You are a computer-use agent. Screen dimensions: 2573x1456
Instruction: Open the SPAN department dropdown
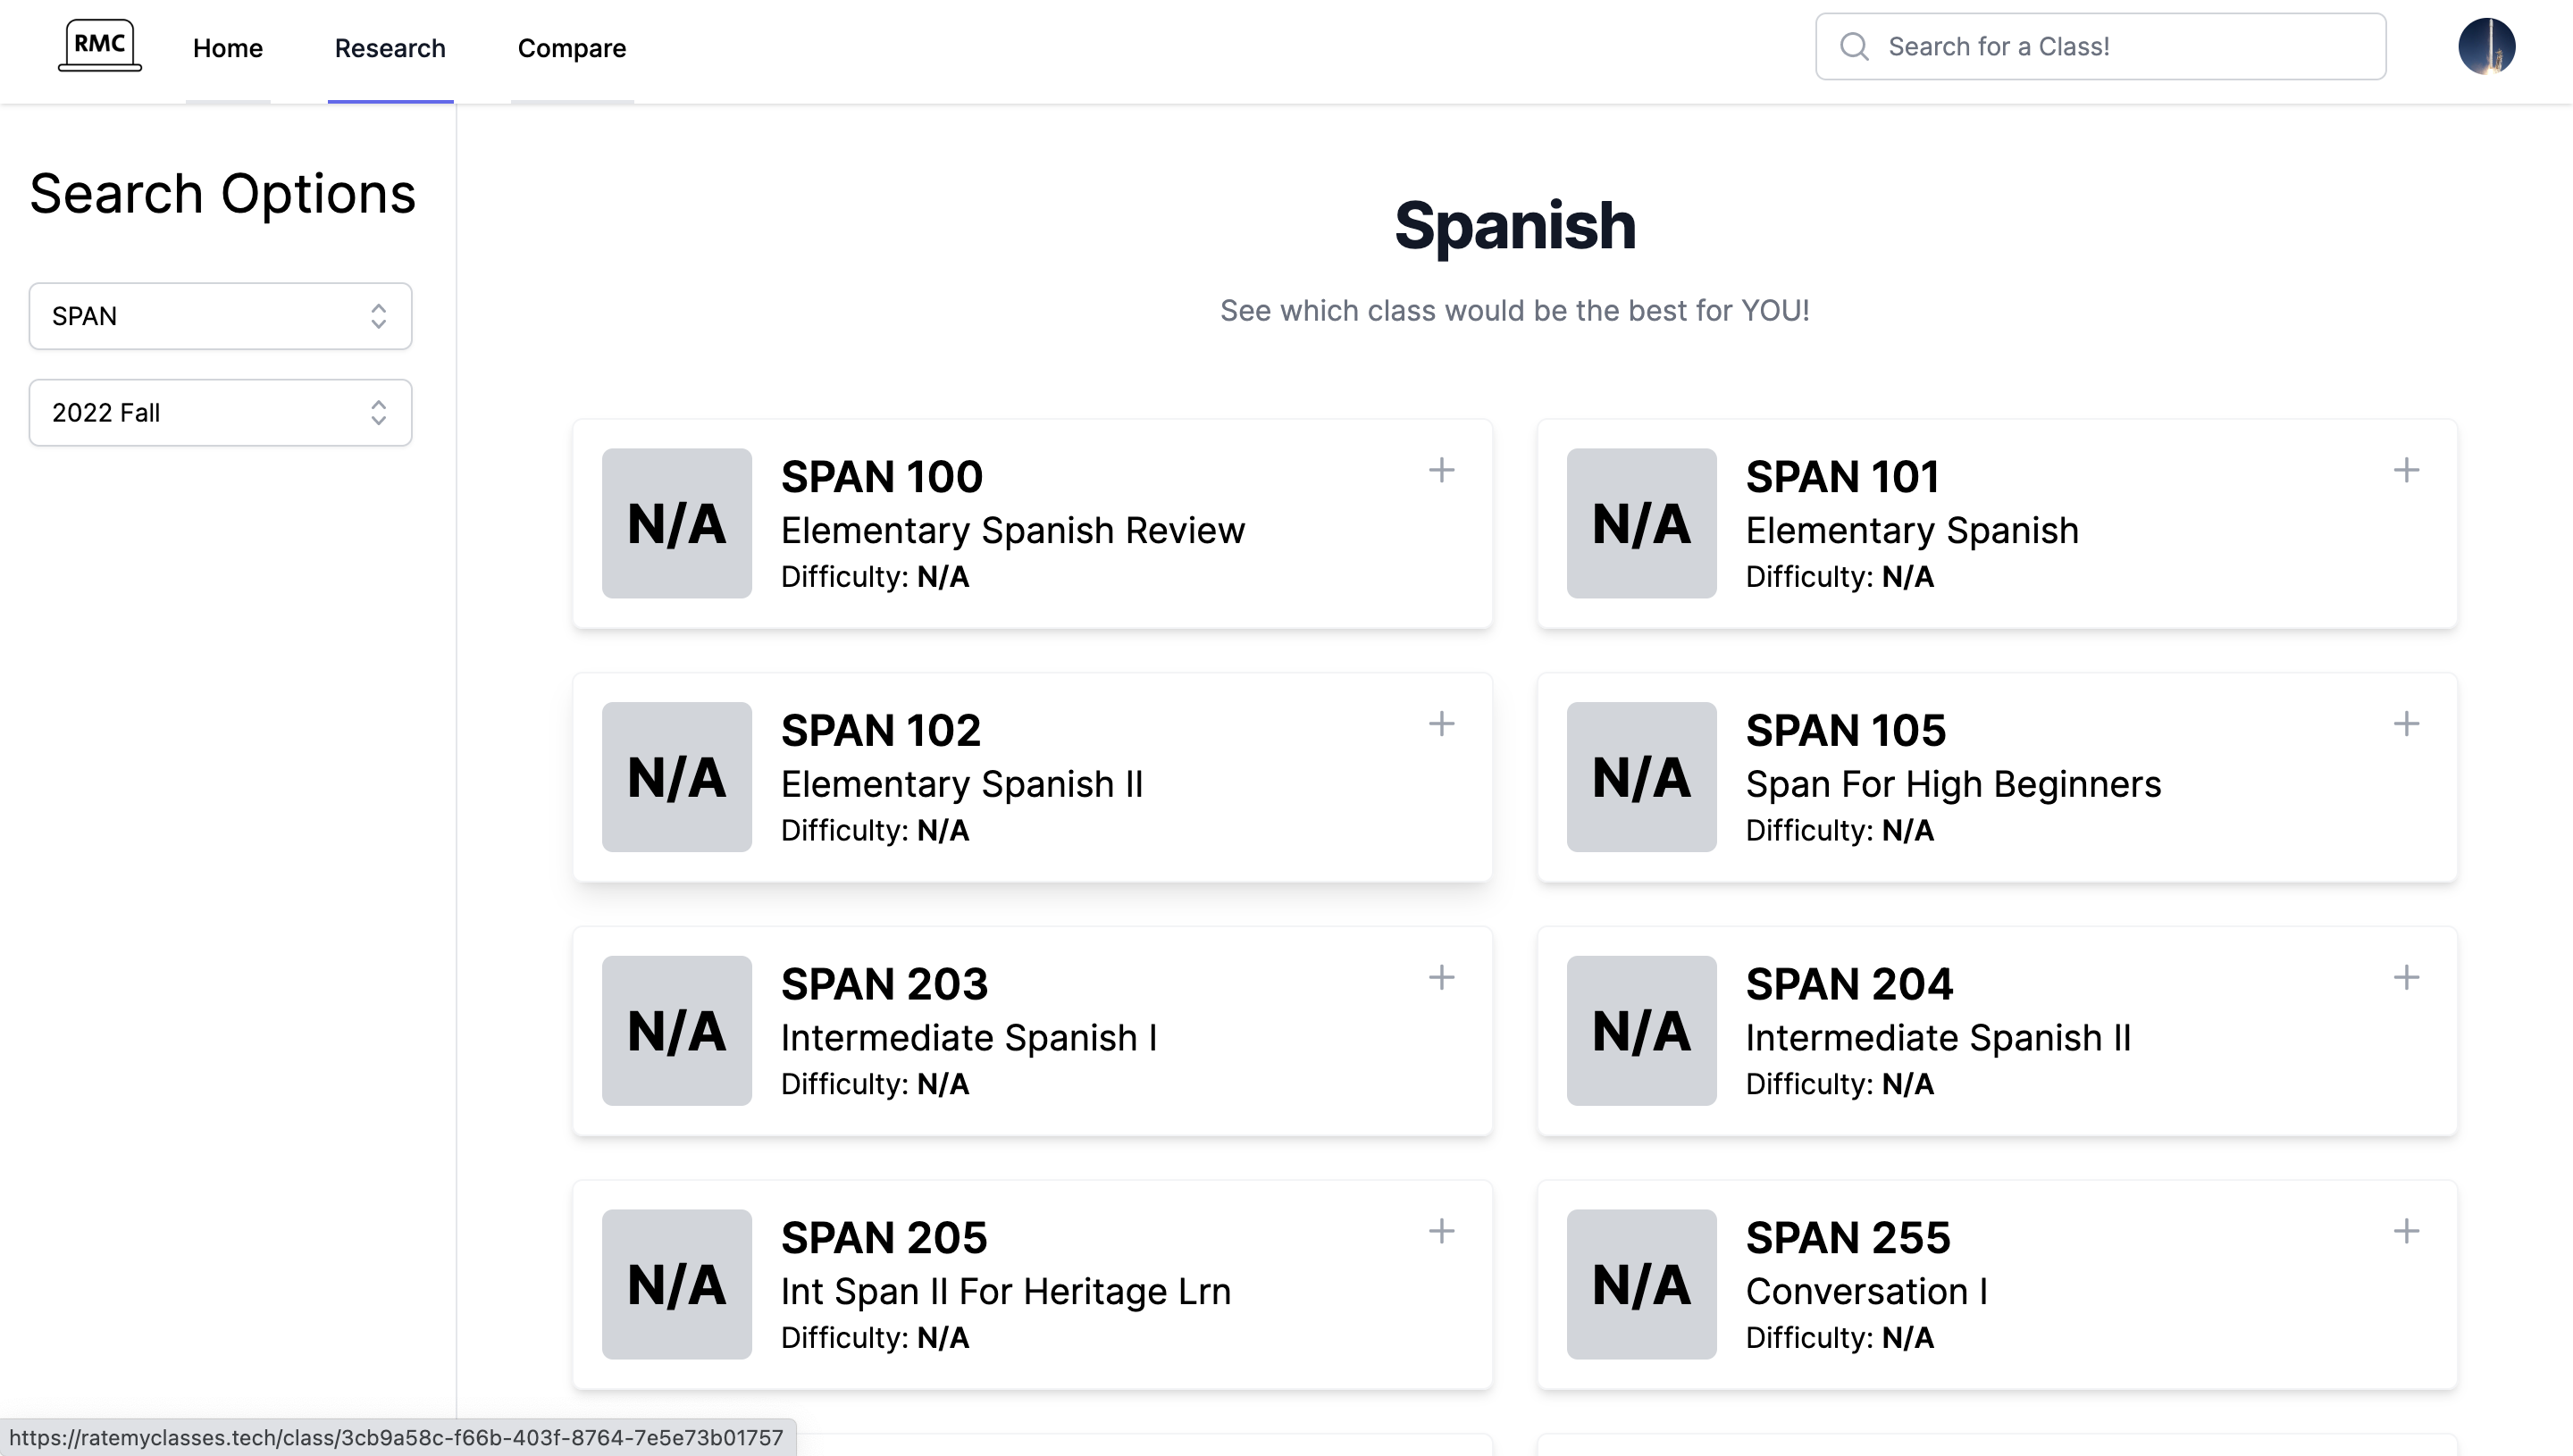point(220,316)
